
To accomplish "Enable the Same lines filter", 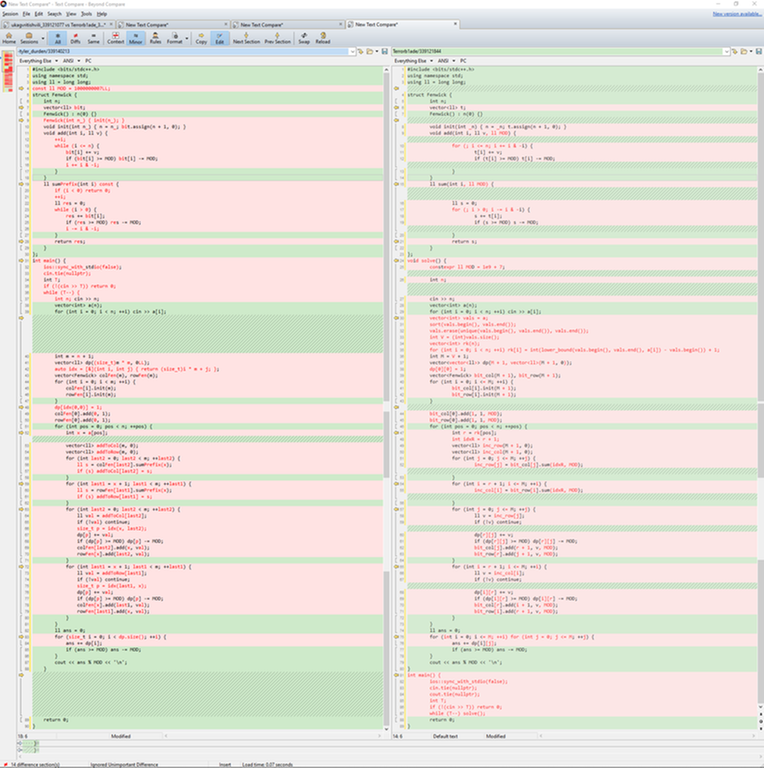I will coord(93,38).
